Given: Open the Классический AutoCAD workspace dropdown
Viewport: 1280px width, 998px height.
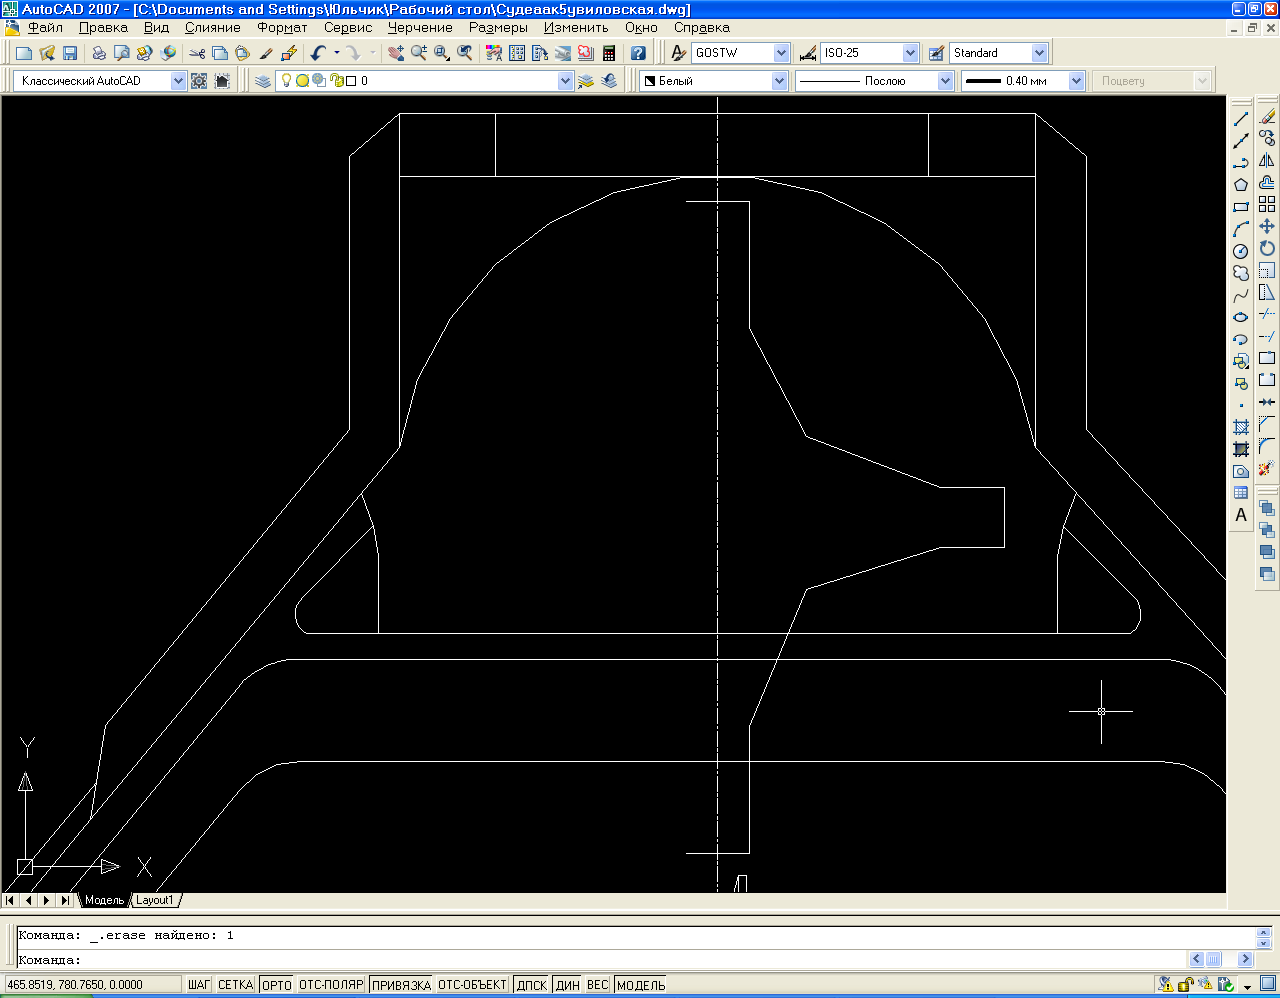Looking at the screenshot, I should [x=178, y=81].
